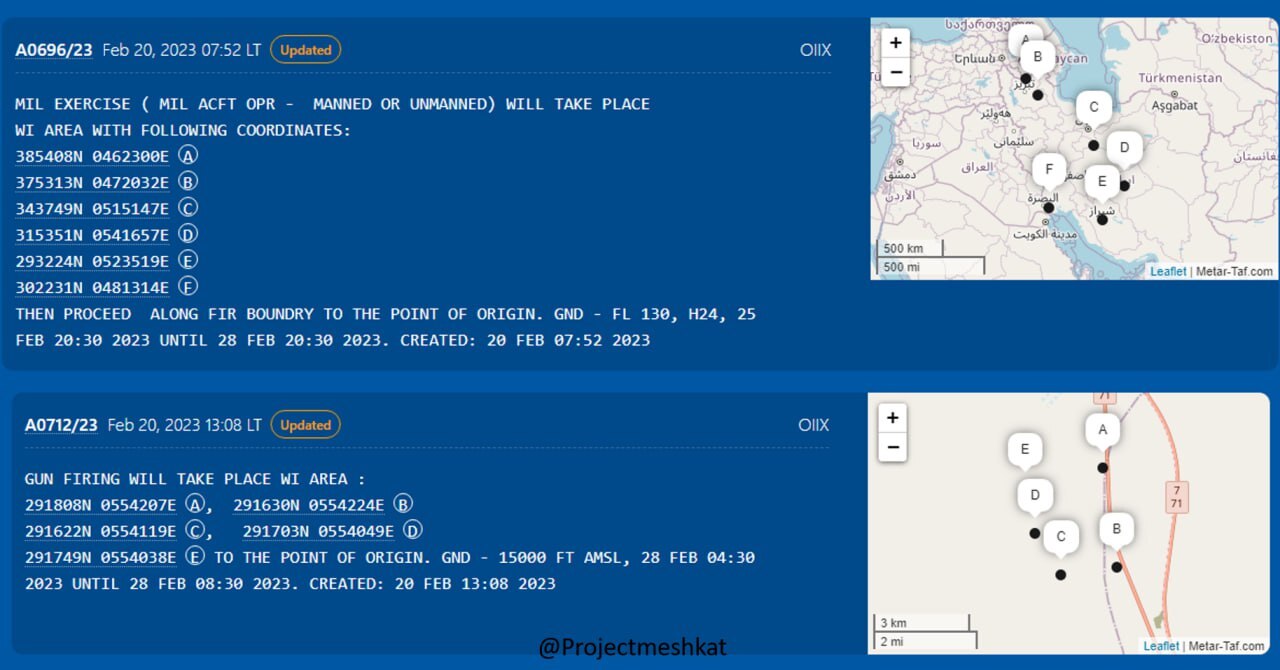Select coordinate 291808N 0554207E

click(100, 505)
